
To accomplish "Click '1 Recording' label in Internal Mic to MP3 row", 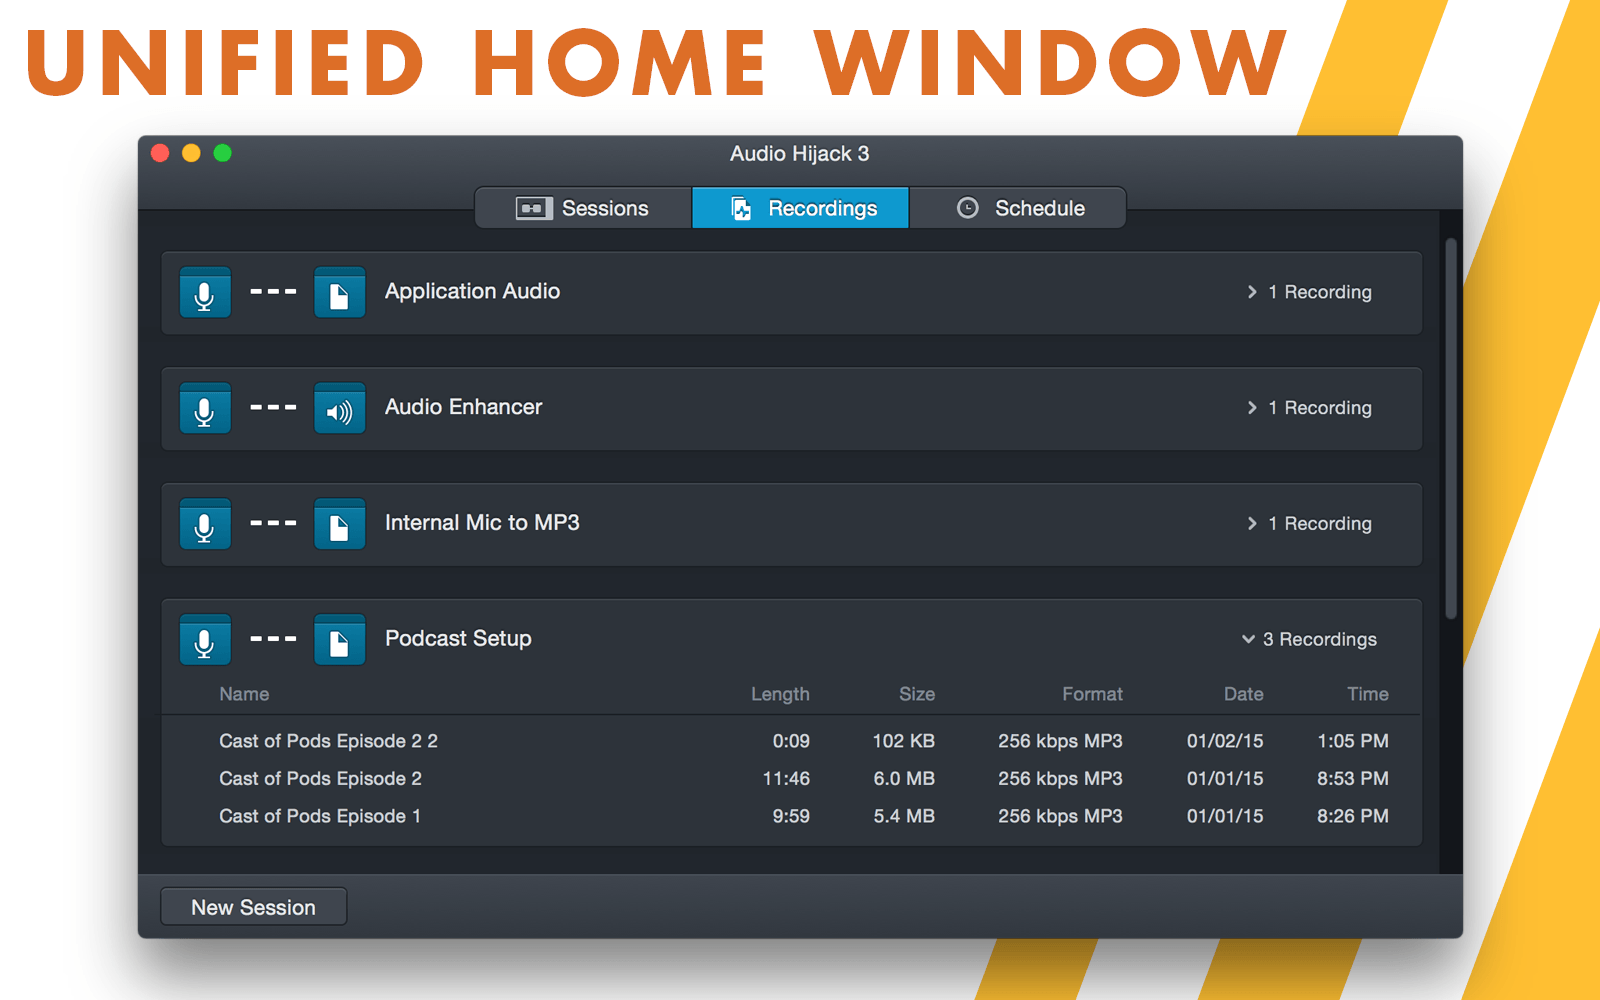I will [1320, 524].
